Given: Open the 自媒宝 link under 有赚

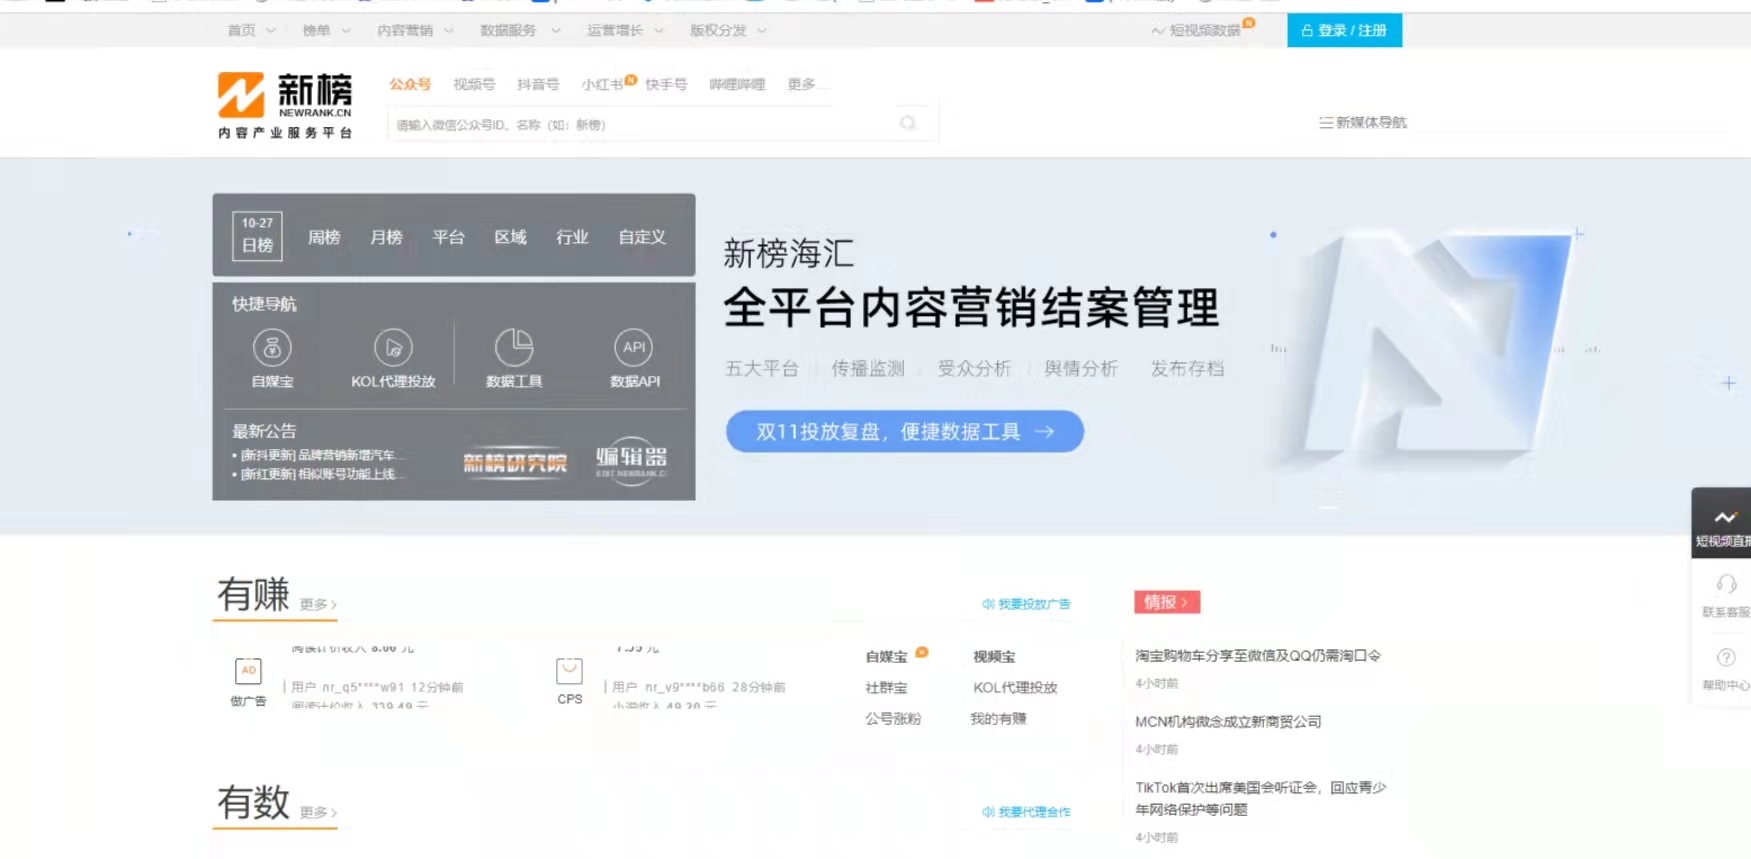Looking at the screenshot, I should [x=886, y=657].
